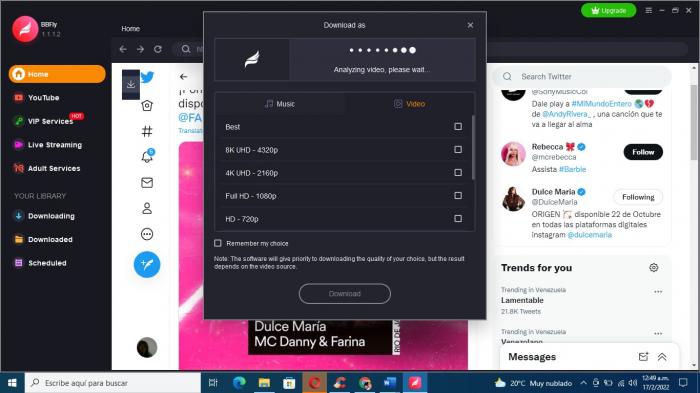Open Twitter More circle icon
700x393 pixels.
pyautogui.click(x=147, y=234)
